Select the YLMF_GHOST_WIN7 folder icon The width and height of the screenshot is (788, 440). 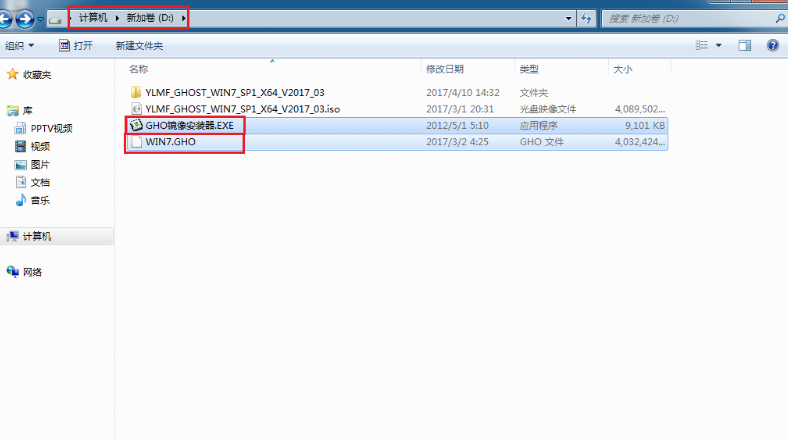pos(136,92)
